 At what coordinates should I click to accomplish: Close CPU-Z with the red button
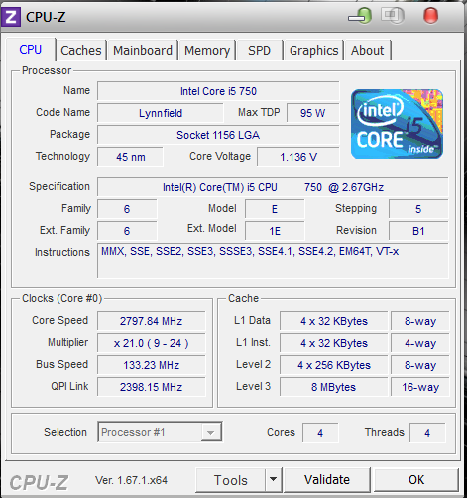(430, 16)
